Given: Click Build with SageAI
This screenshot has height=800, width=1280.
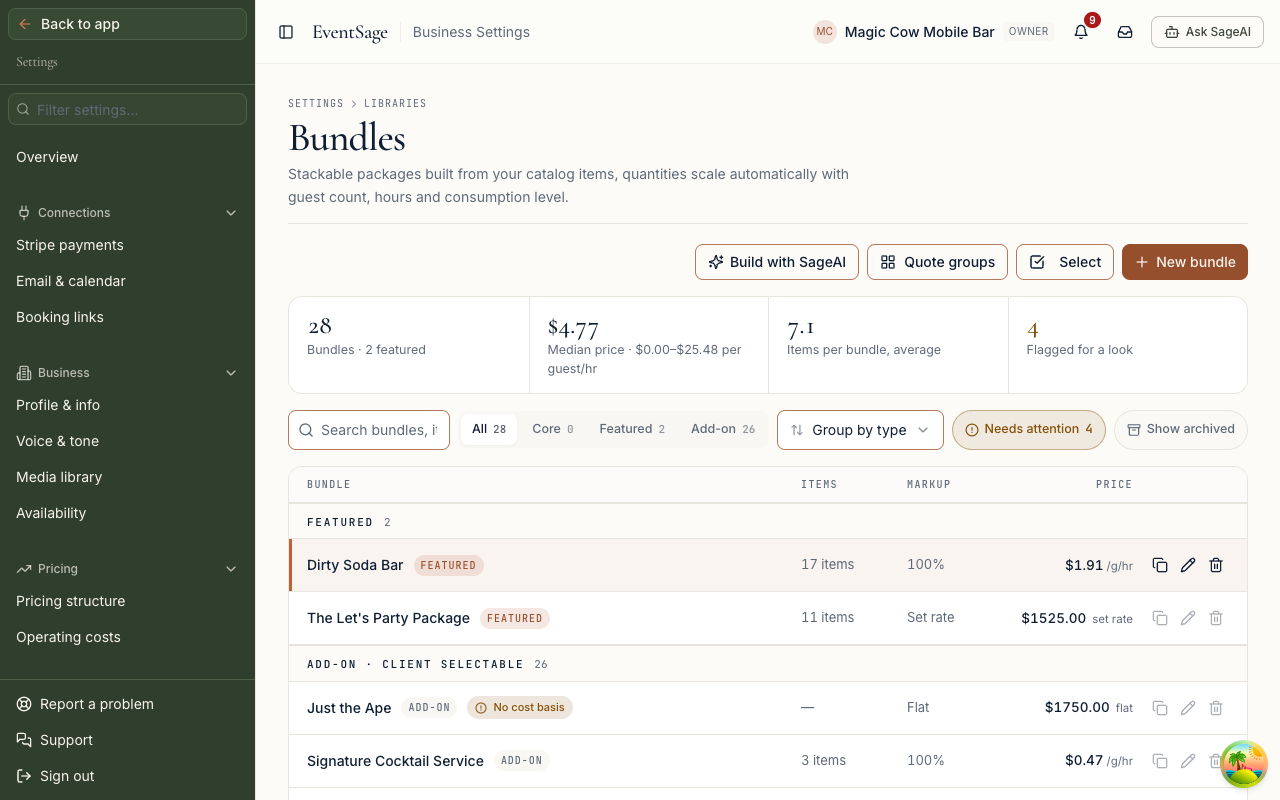Looking at the screenshot, I should [777, 262].
